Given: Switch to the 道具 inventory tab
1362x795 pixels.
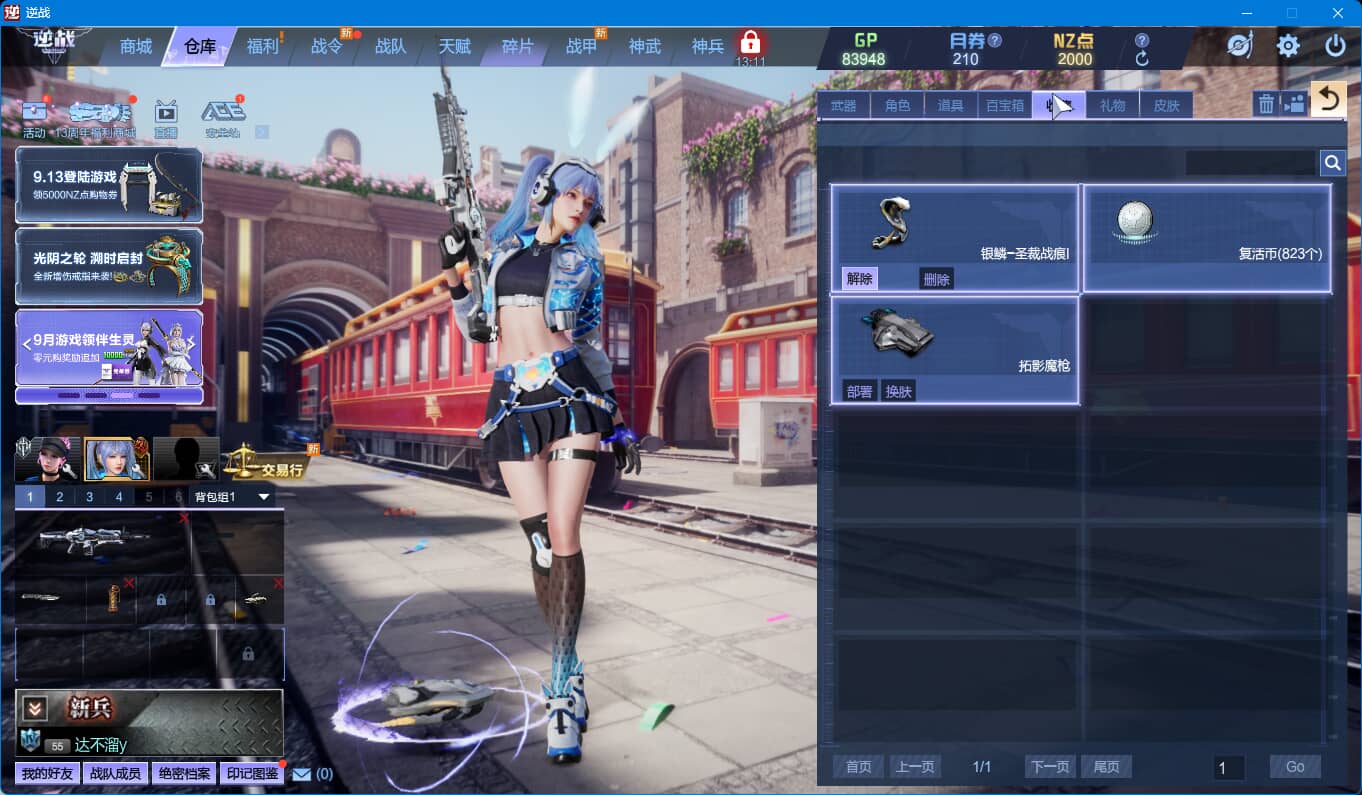Looking at the screenshot, I should (951, 105).
